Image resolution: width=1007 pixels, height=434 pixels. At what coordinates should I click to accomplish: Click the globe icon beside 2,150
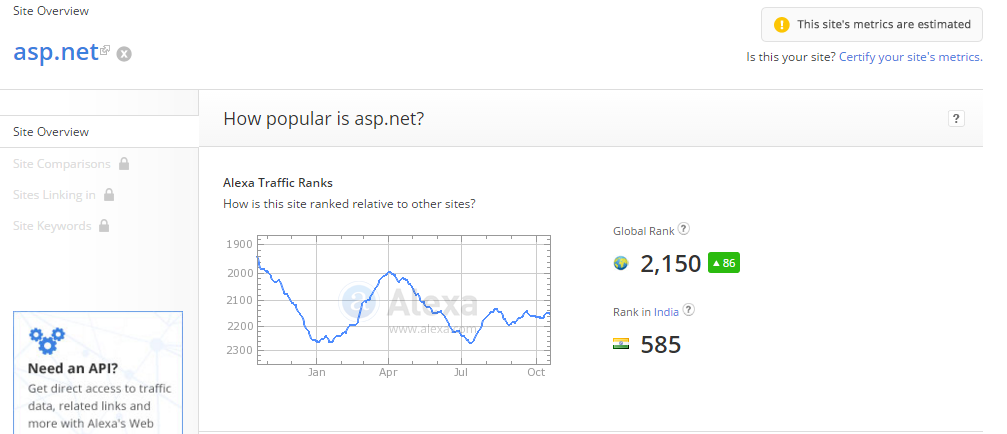tap(620, 263)
